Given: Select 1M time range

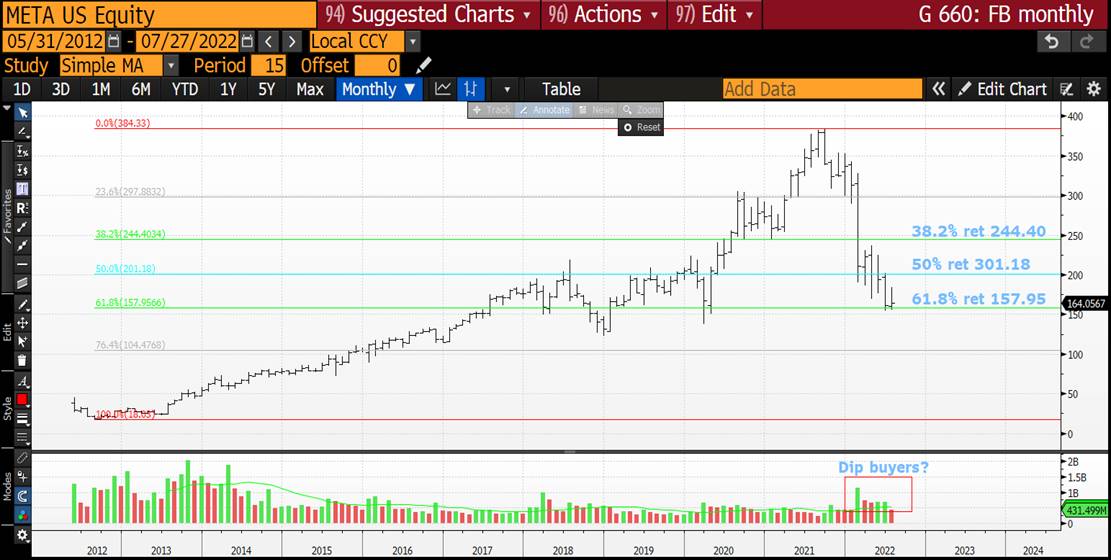Looking at the screenshot, I should [101, 89].
